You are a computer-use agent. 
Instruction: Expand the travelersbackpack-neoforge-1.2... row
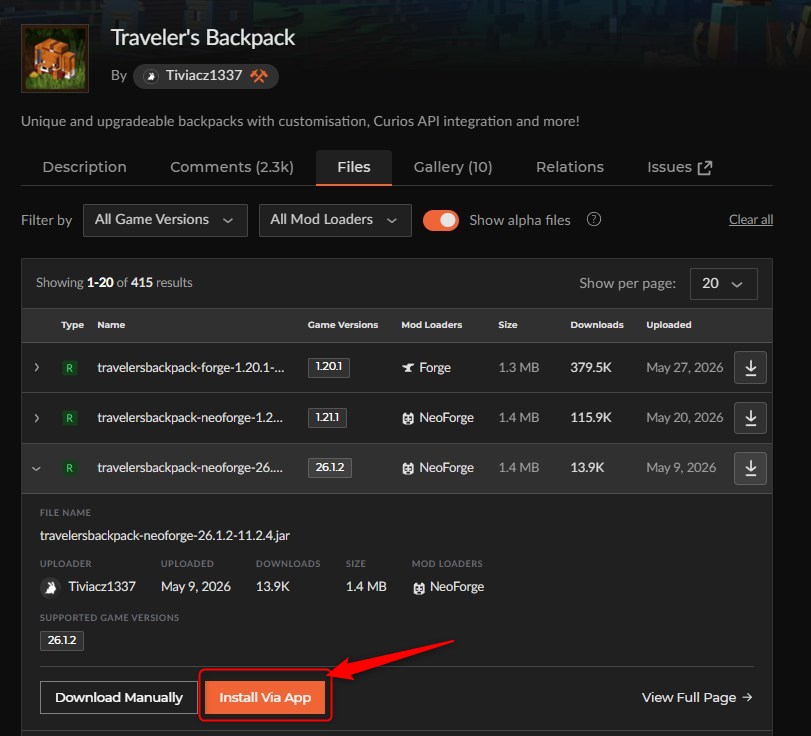click(36, 417)
